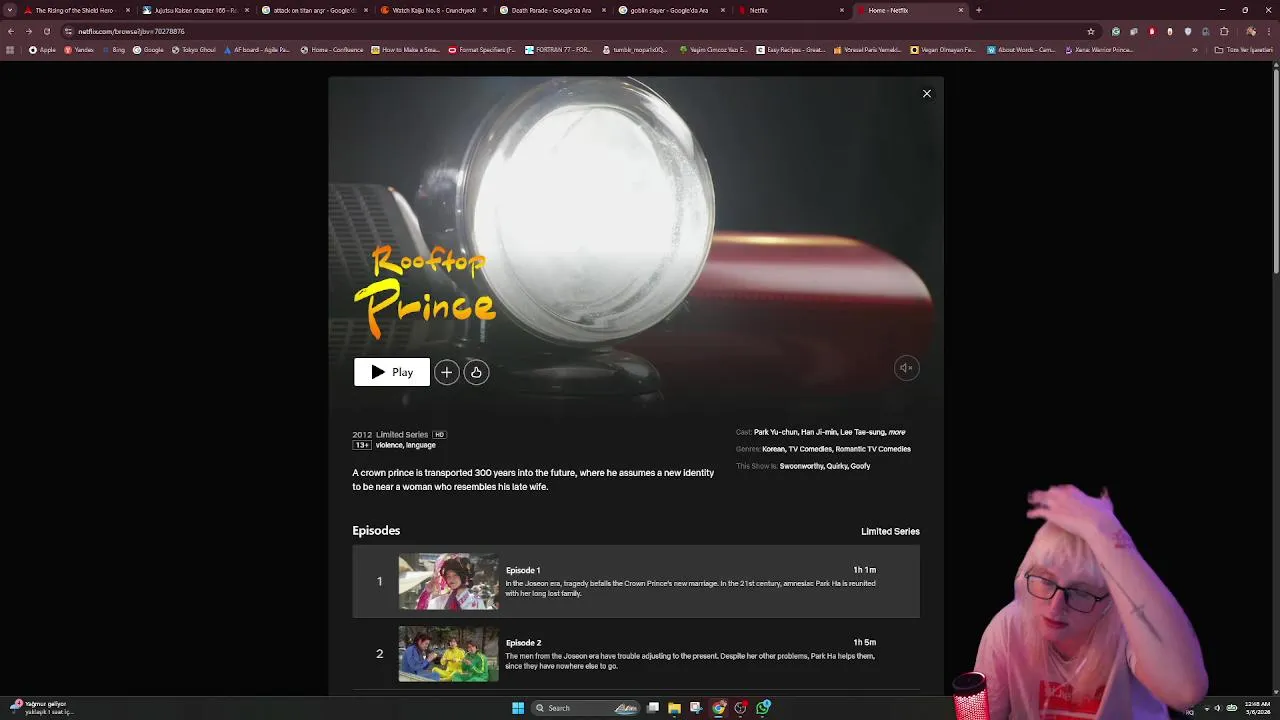Open the Tokyo Ghoul bookmark

click(x=194, y=50)
